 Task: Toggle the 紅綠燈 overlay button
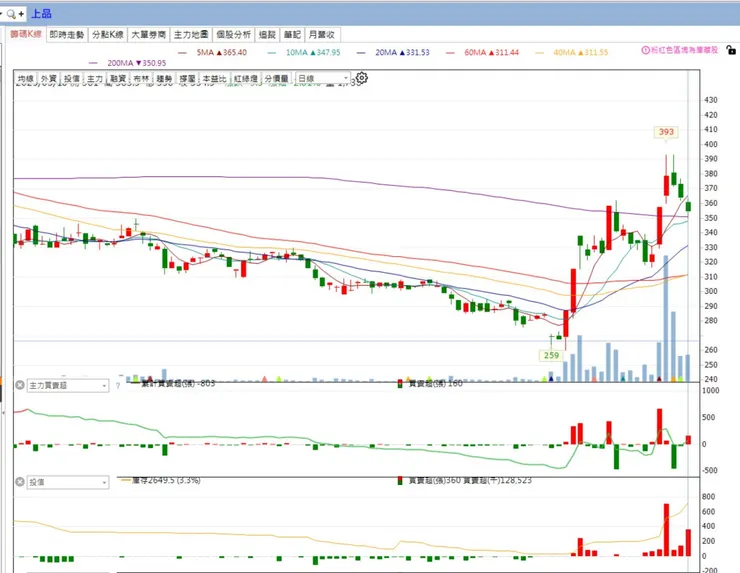pos(246,79)
